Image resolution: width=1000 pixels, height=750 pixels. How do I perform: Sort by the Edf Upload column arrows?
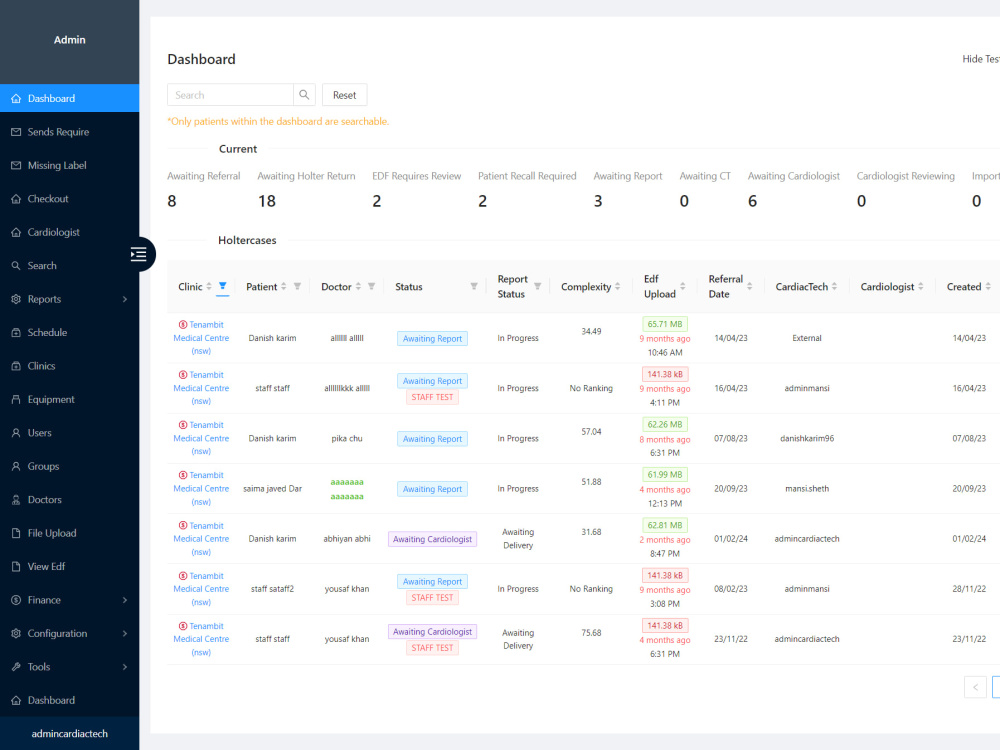pyautogui.click(x=683, y=286)
